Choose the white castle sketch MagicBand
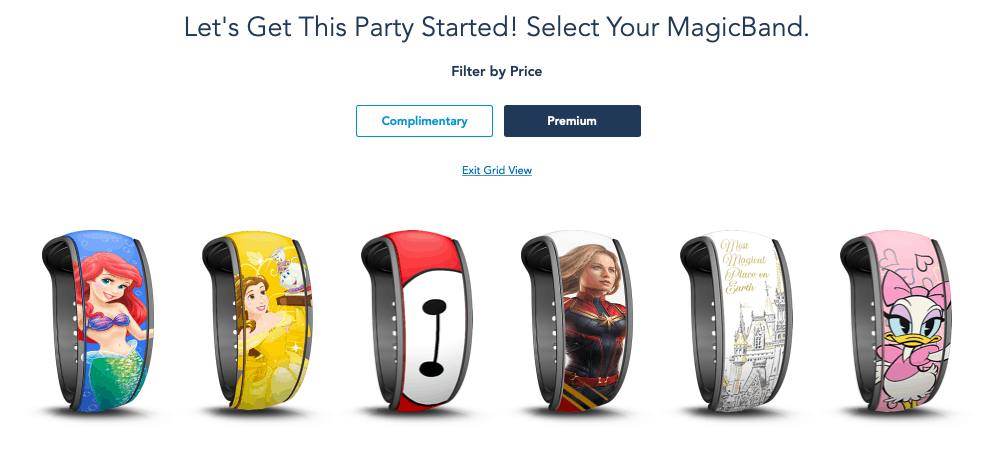The height and width of the screenshot is (460, 1001). [x=736, y=321]
